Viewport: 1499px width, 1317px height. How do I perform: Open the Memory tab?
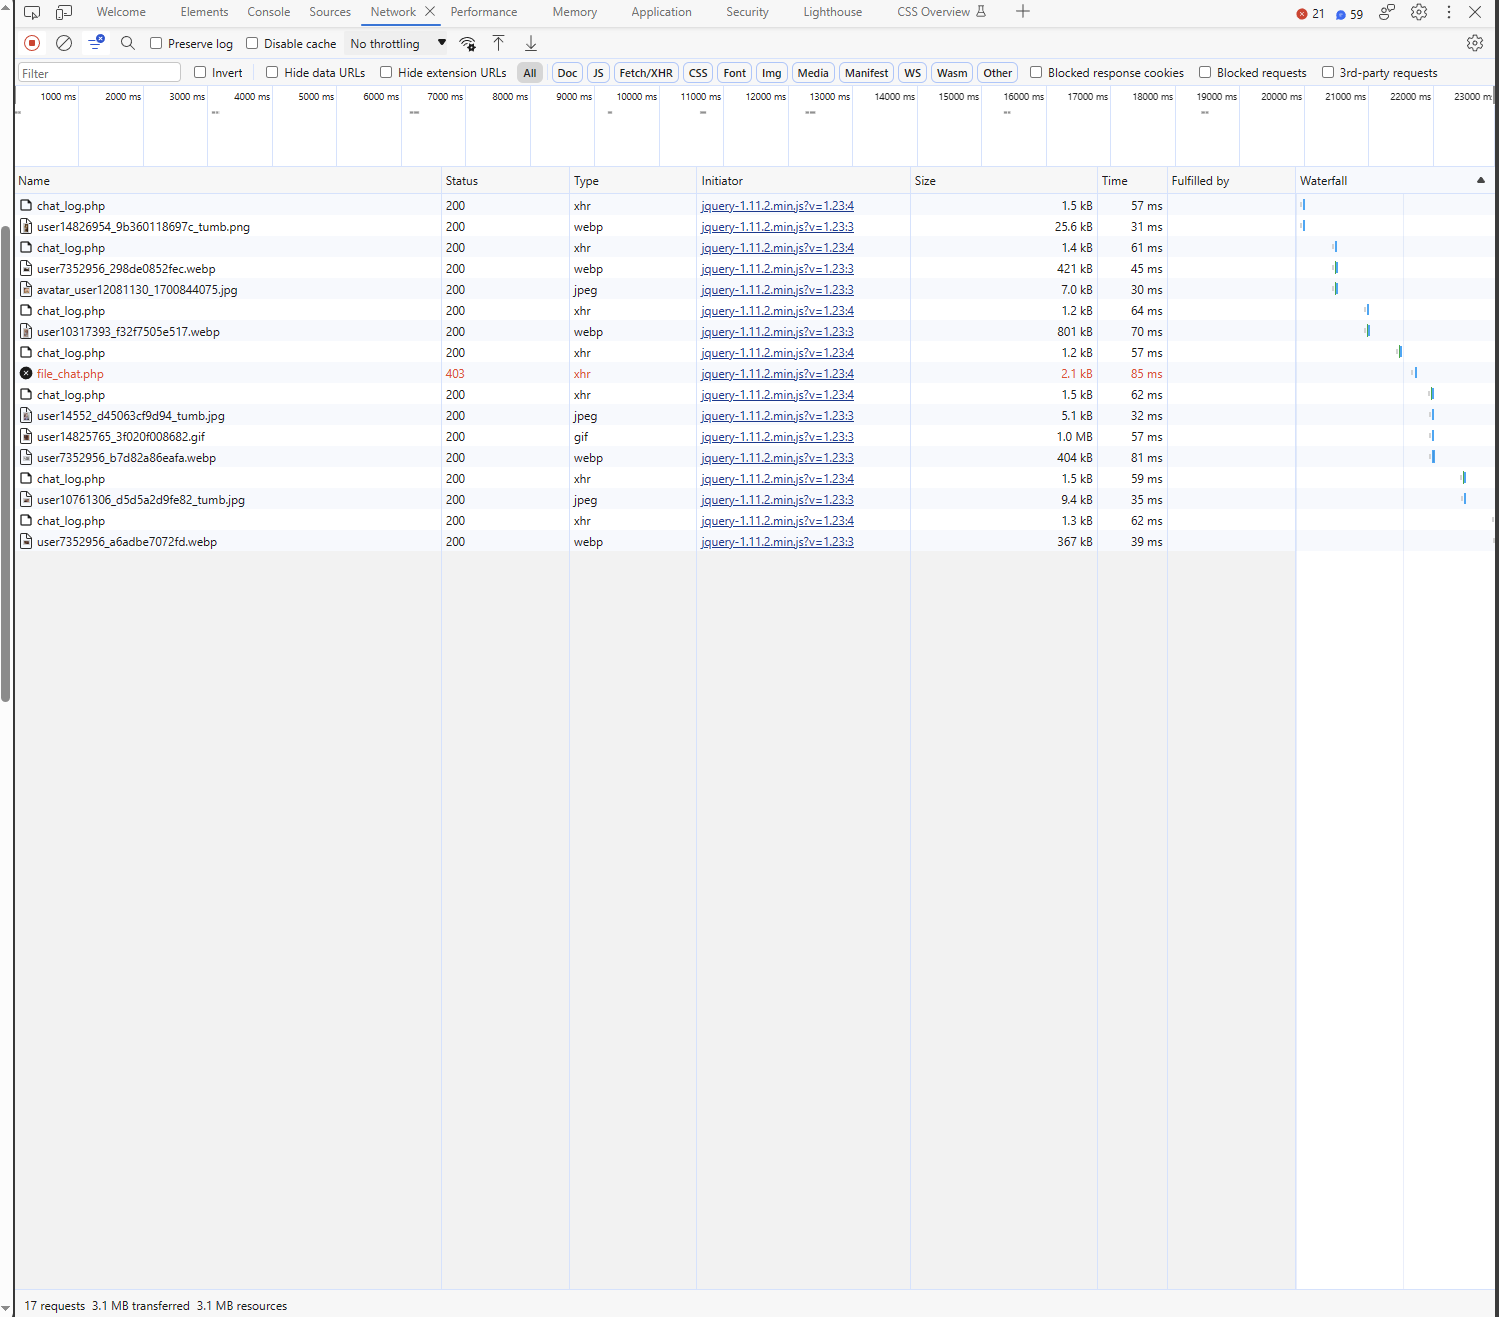tap(575, 12)
